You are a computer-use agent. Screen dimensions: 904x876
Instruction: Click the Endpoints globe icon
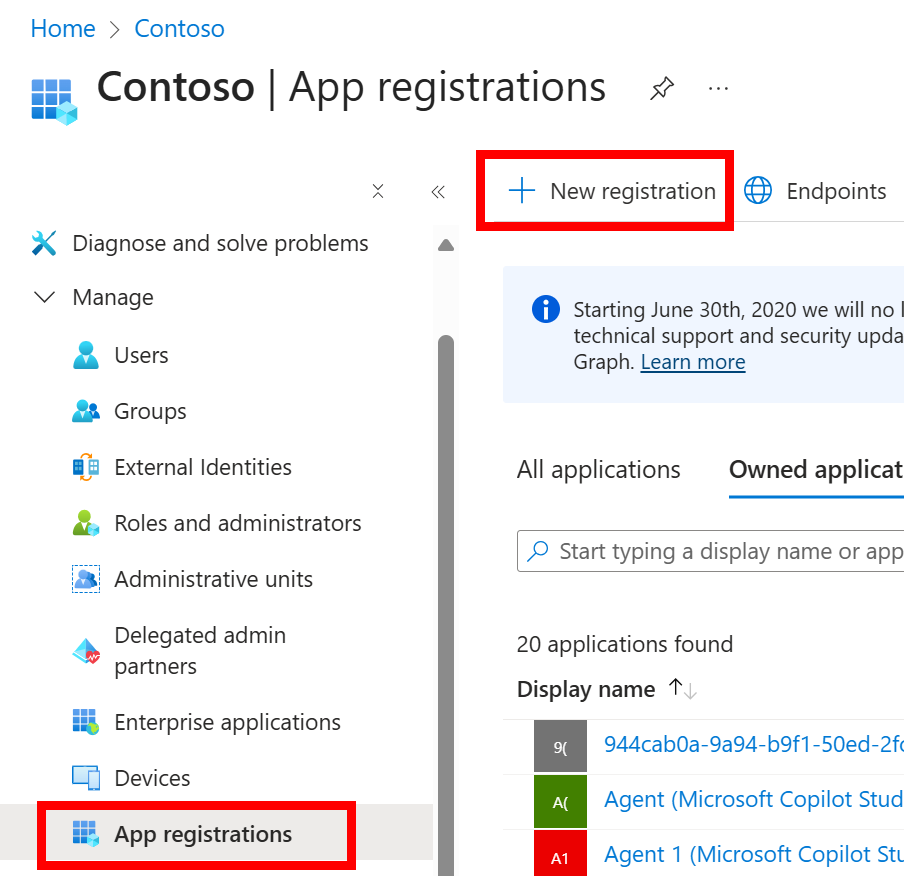pos(758,190)
